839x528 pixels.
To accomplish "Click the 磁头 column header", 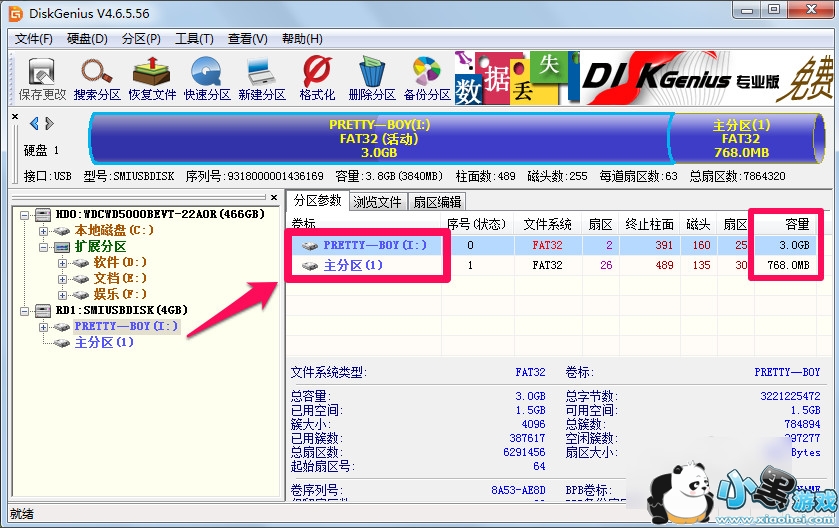I will pyautogui.click(x=698, y=224).
